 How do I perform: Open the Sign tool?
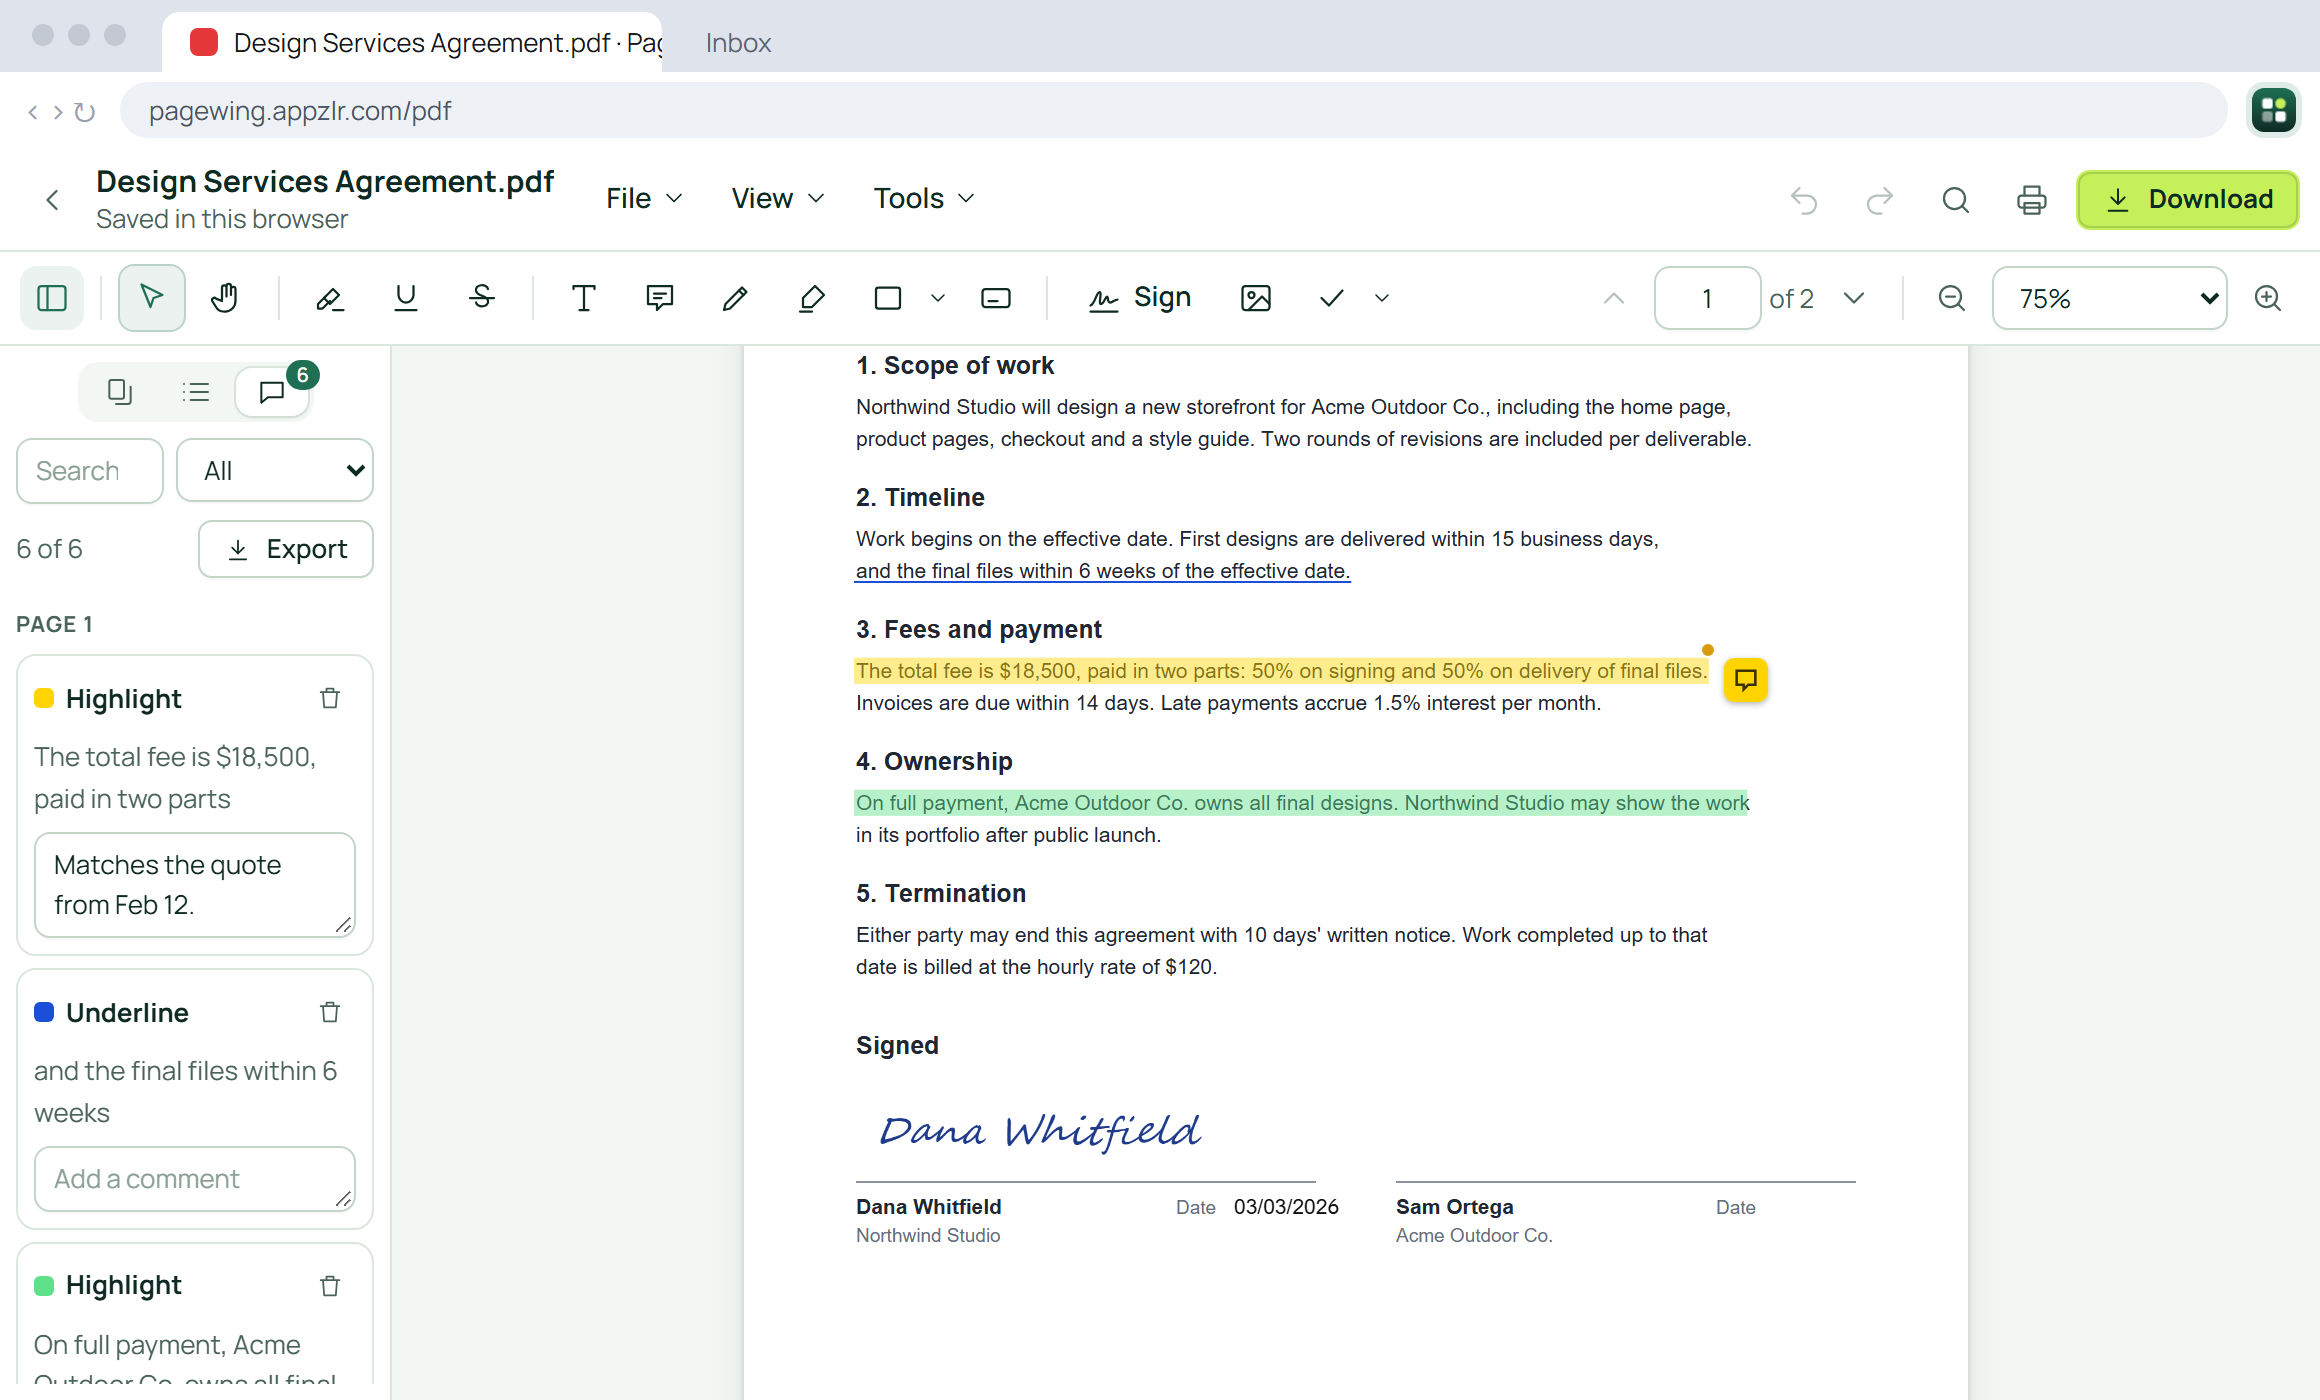click(1140, 298)
